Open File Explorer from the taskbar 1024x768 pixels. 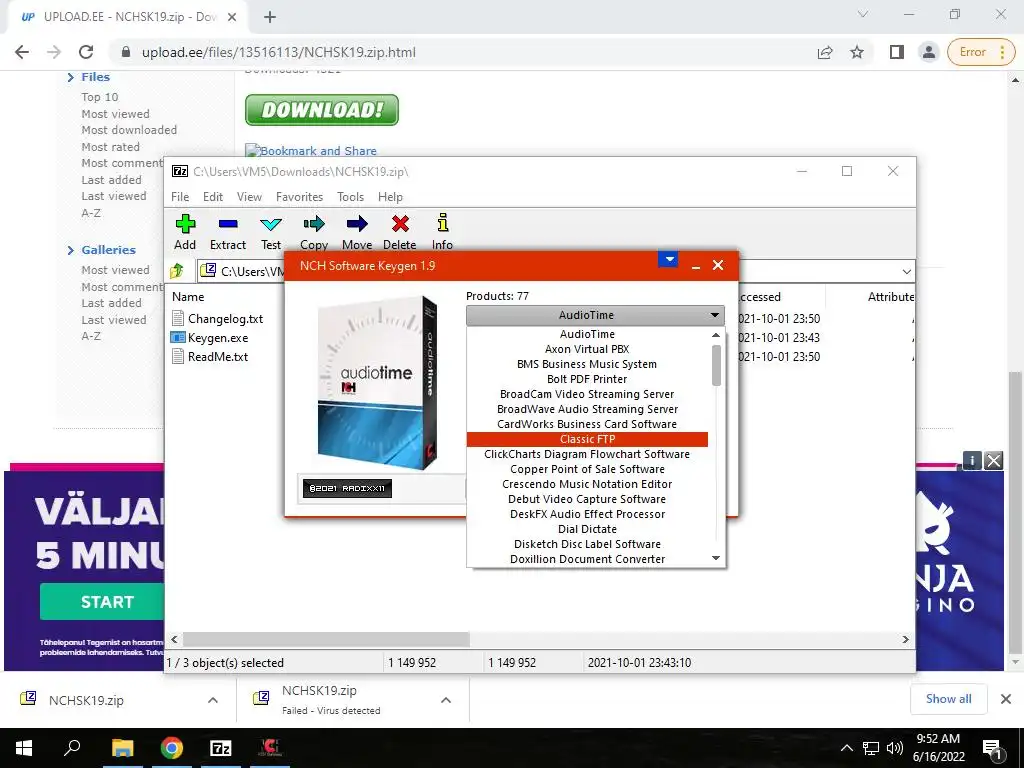pos(122,748)
